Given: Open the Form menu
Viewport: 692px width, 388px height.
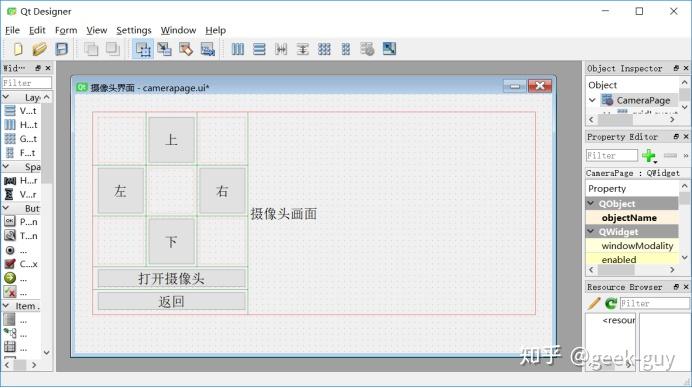Looking at the screenshot, I should tap(66, 30).
